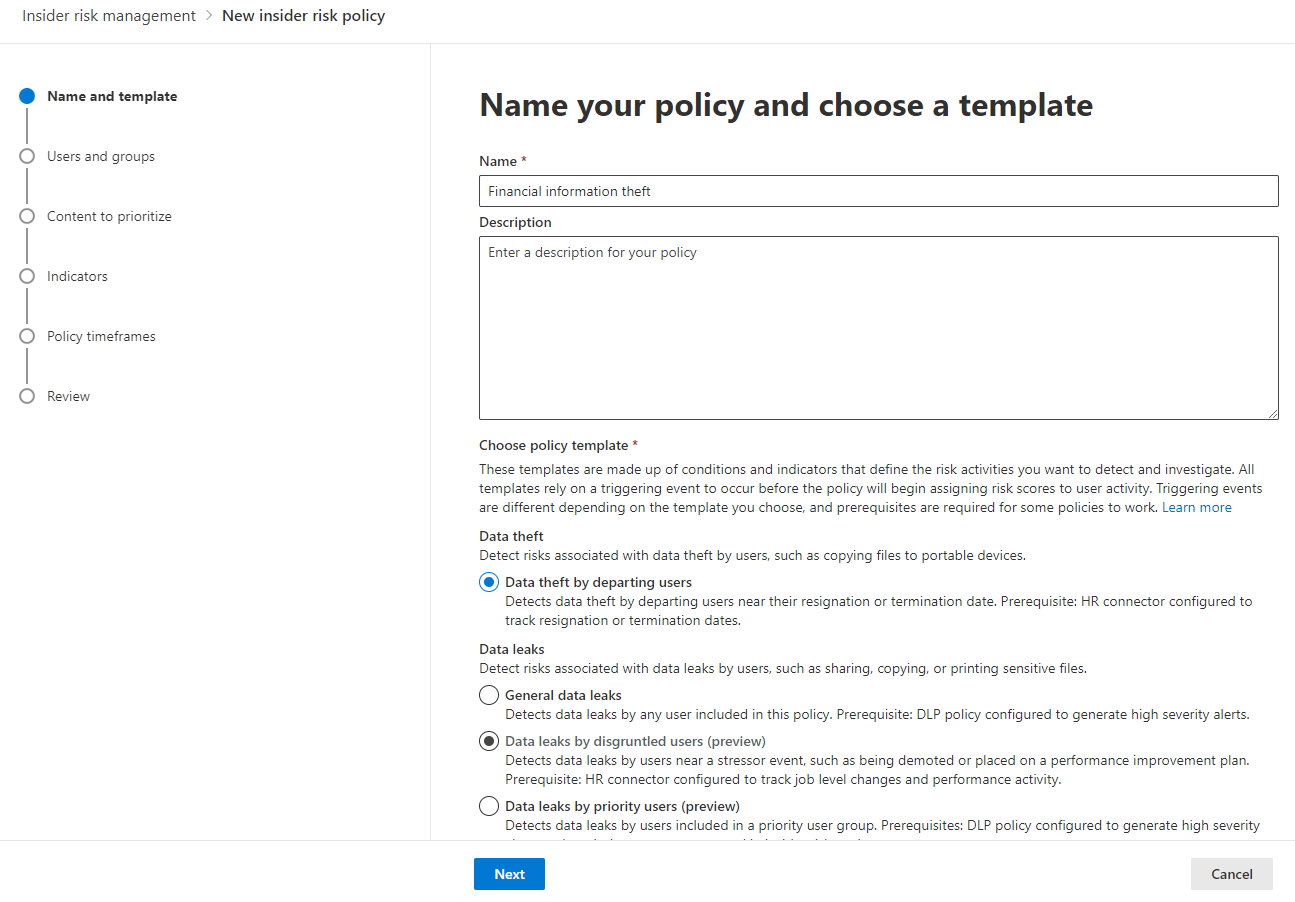Viewport: 1295px width, 902px height.
Task: Select Data theft by departing users
Action: coord(489,581)
